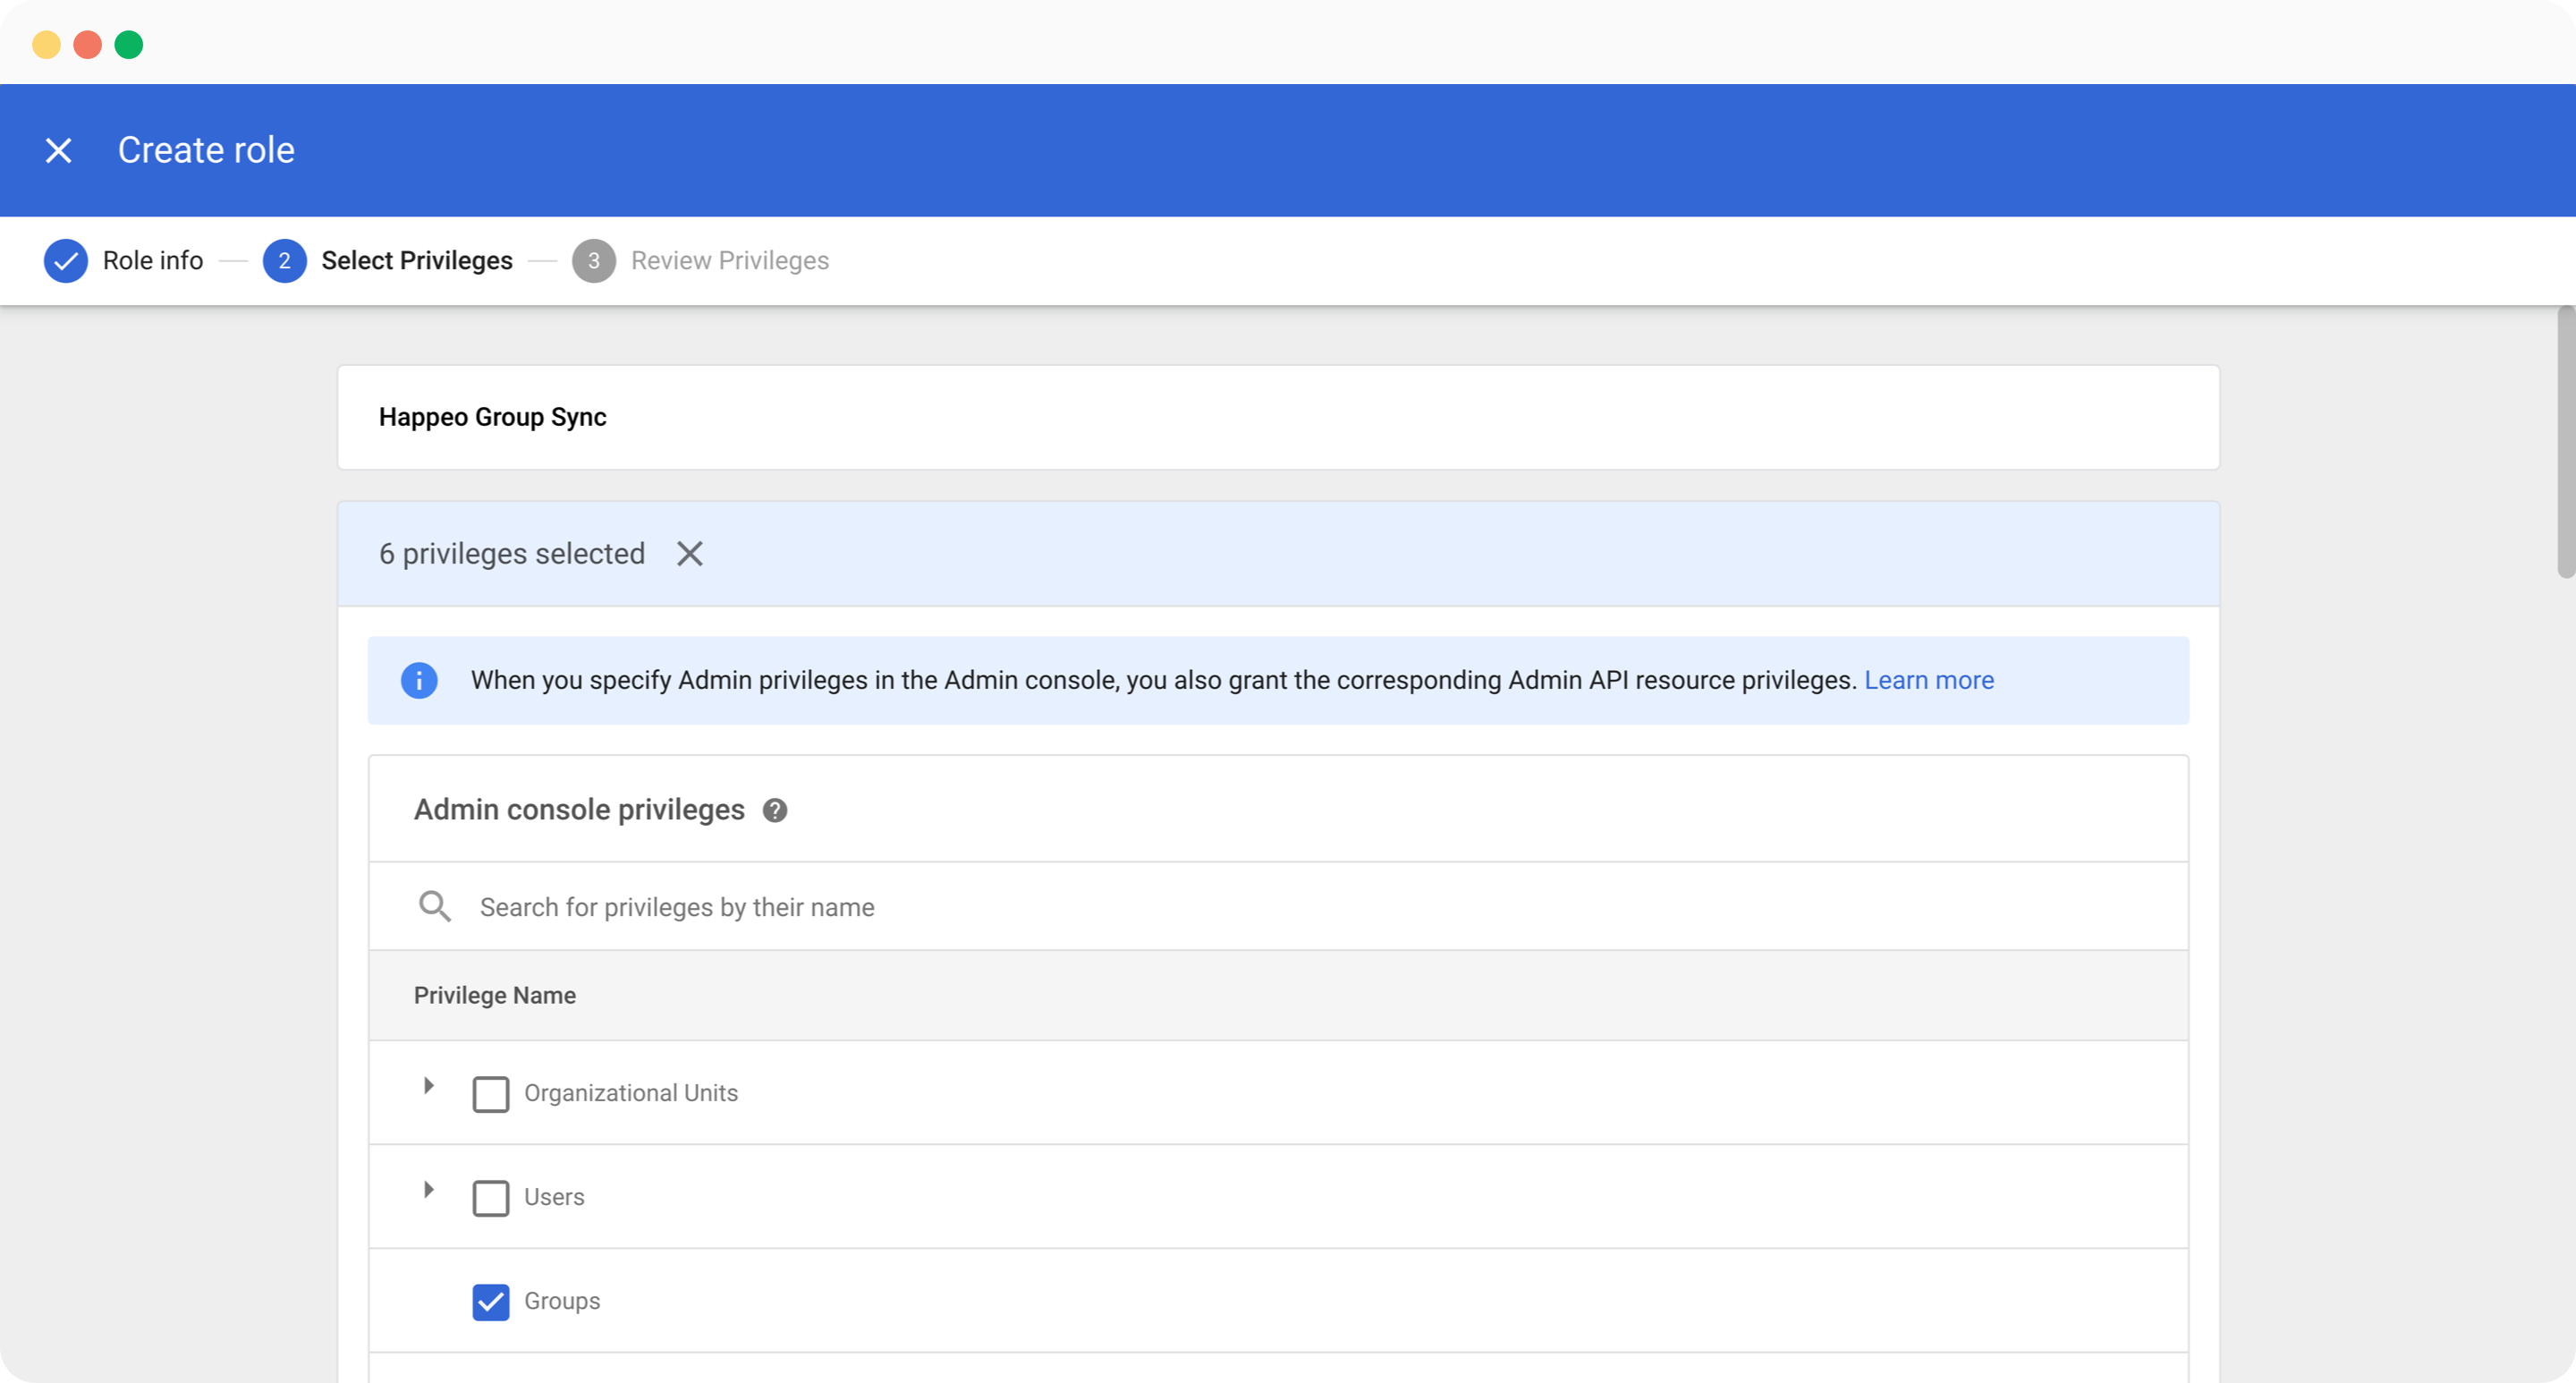Click the Users label

554,1197
